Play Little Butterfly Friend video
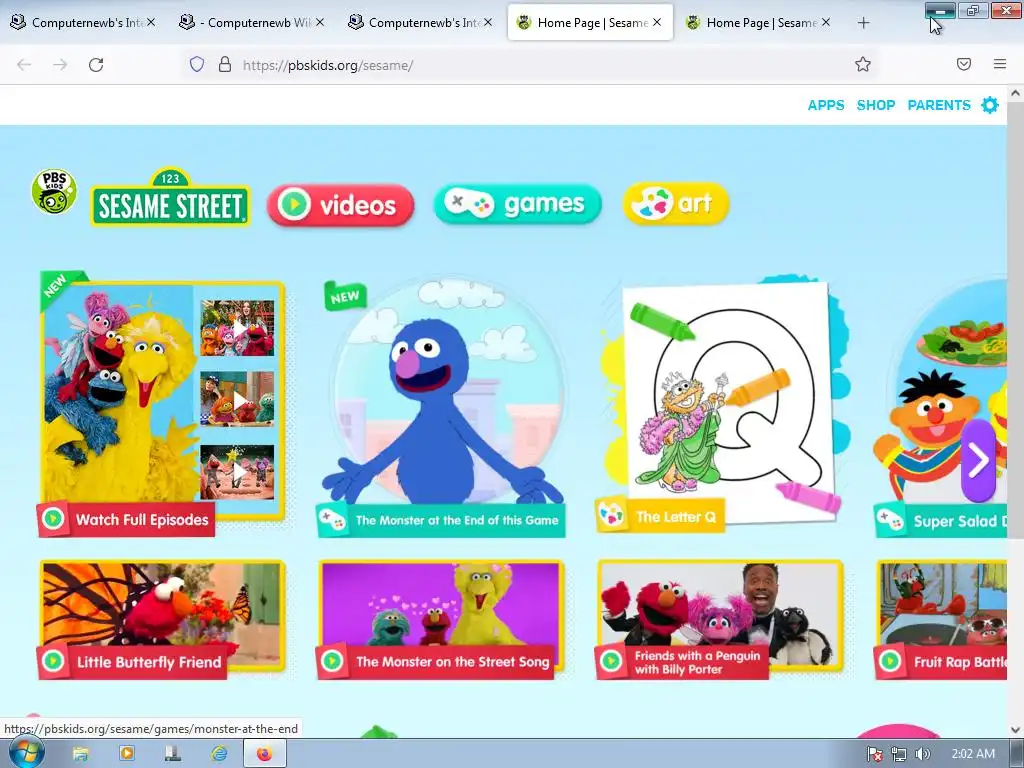 pyautogui.click(x=162, y=619)
